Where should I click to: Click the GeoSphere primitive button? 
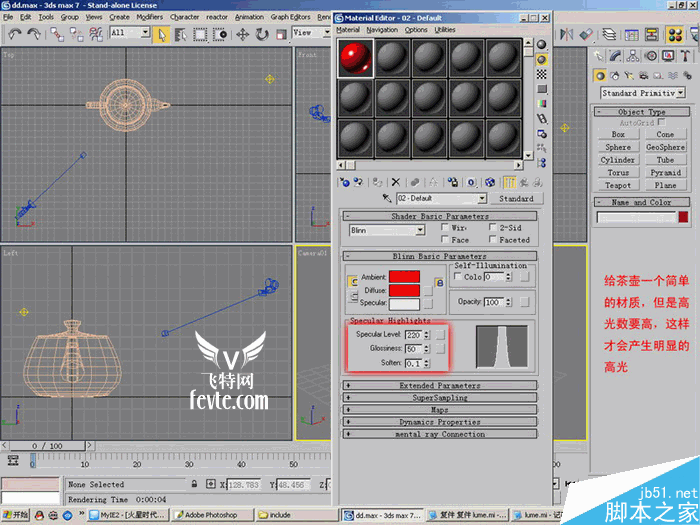665,147
